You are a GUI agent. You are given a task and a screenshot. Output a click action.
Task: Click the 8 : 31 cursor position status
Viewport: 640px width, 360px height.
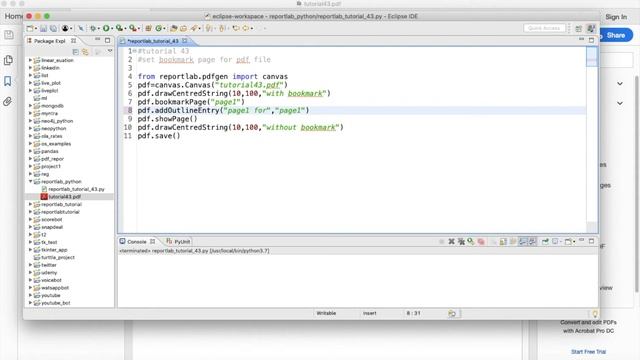pyautogui.click(x=413, y=313)
